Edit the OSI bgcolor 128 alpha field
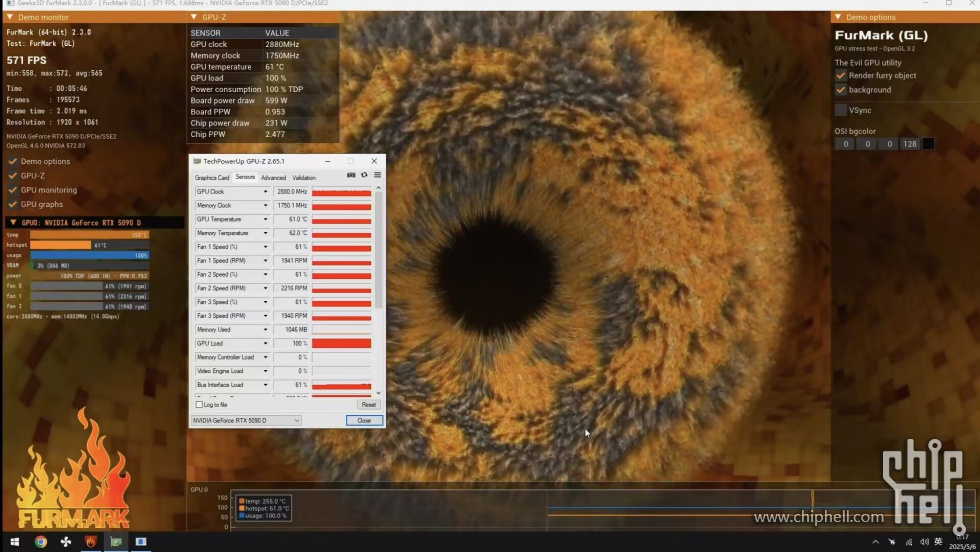Screen dimensions: 980x552 909,144
